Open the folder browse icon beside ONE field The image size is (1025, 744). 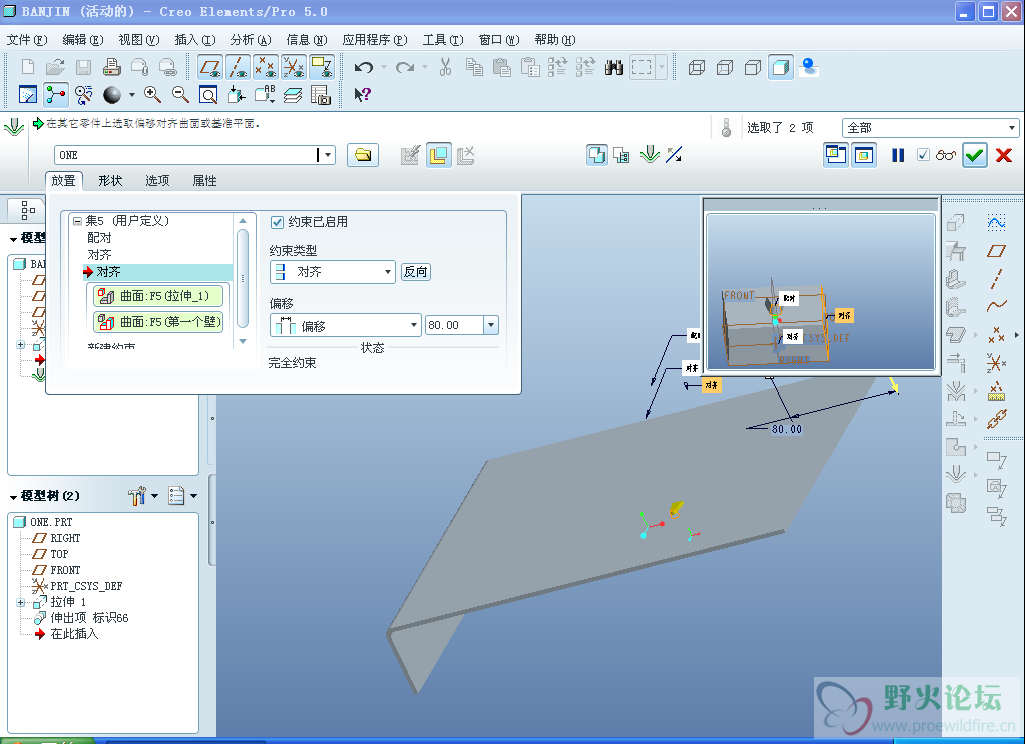[363, 155]
